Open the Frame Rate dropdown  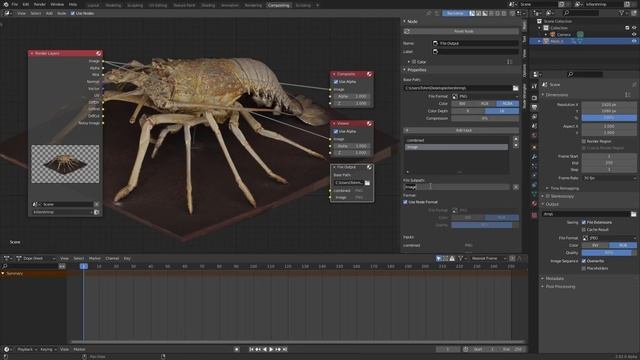click(x=609, y=178)
